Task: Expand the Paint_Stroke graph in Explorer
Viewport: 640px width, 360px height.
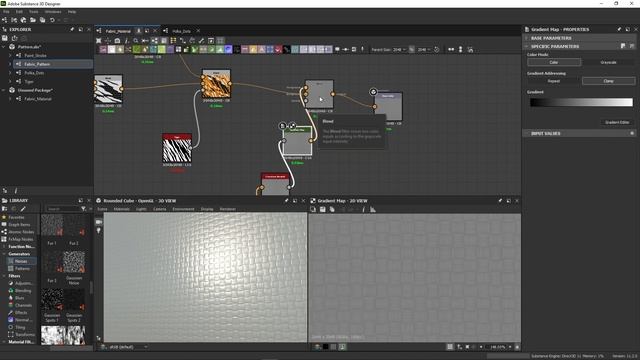Action: click(x=10, y=55)
